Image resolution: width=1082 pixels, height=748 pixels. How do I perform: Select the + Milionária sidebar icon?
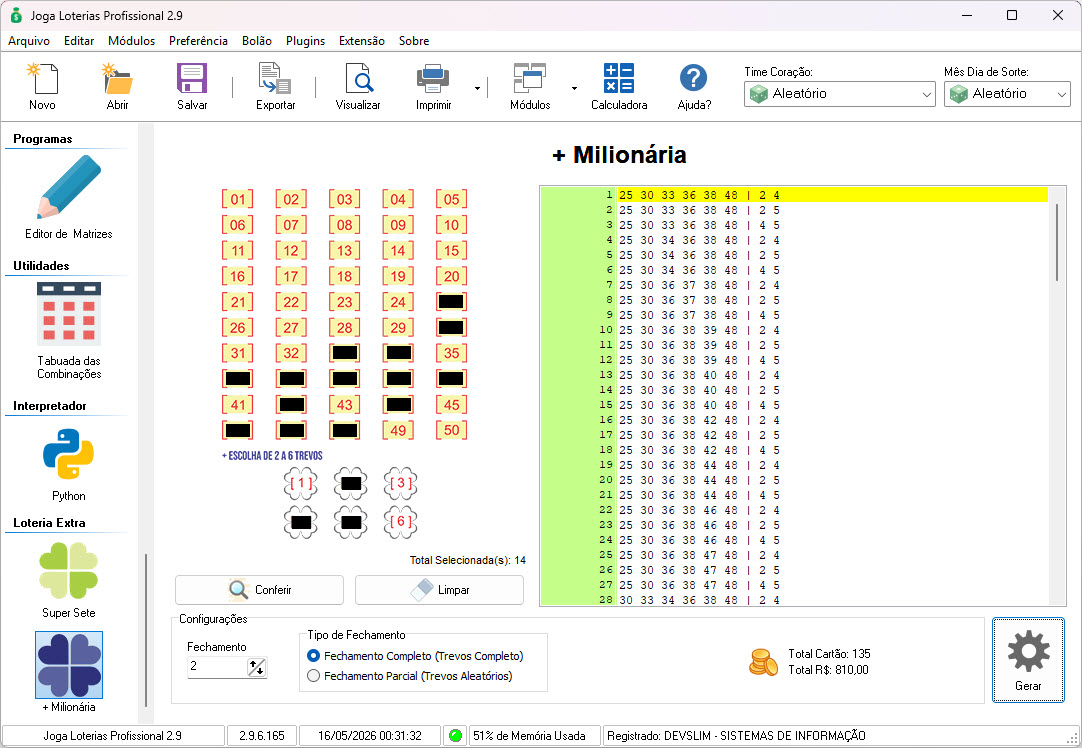[x=69, y=665]
